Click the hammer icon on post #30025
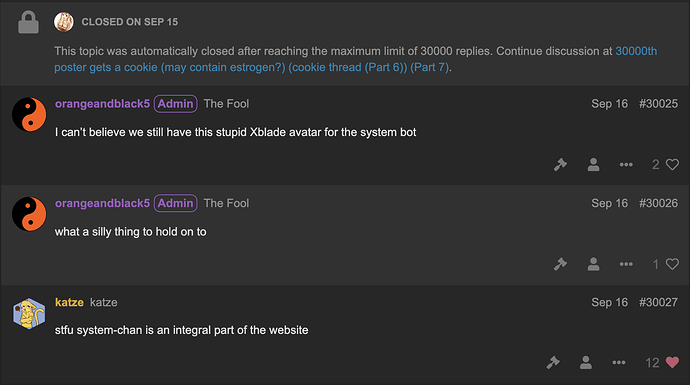The width and height of the screenshot is (690, 385). coord(560,165)
